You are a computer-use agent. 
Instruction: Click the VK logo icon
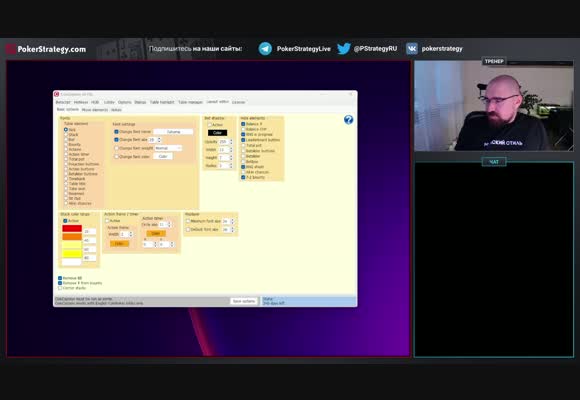point(412,48)
